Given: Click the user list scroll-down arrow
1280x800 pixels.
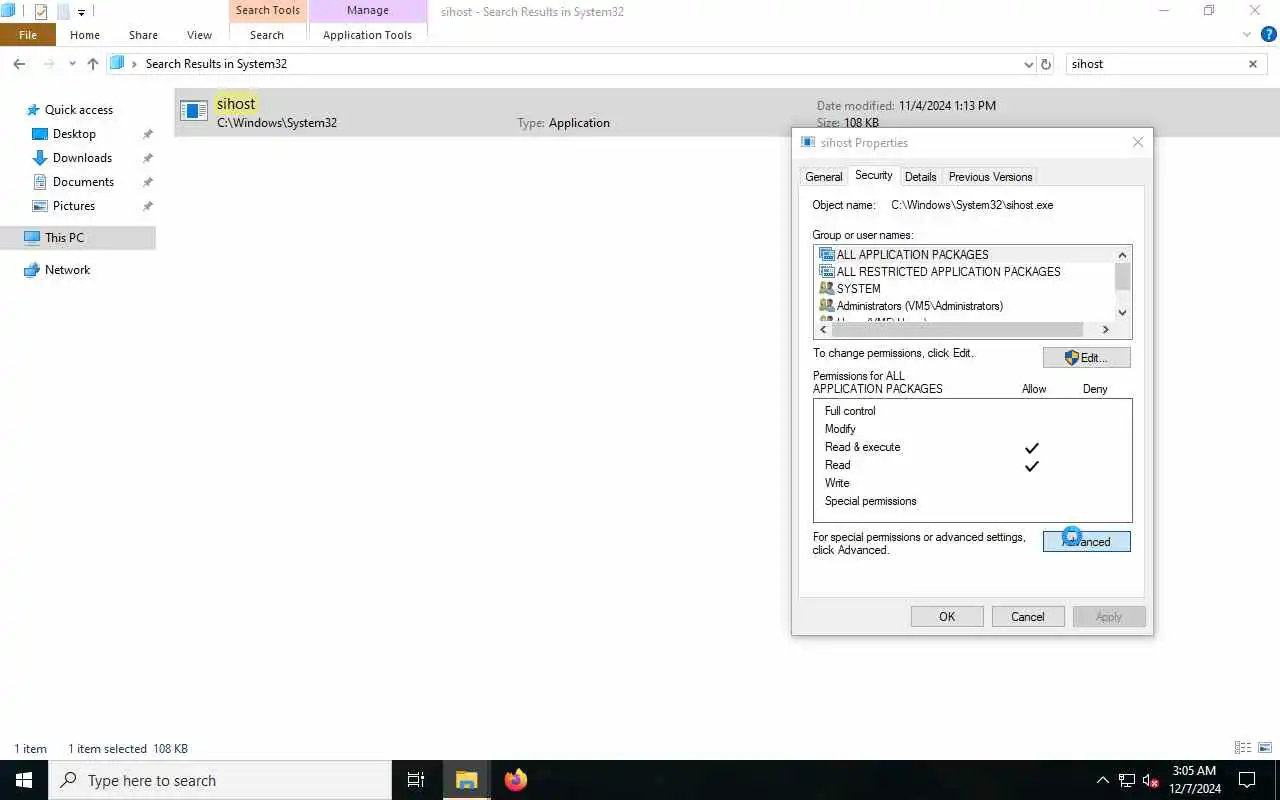Looking at the screenshot, I should (1123, 312).
